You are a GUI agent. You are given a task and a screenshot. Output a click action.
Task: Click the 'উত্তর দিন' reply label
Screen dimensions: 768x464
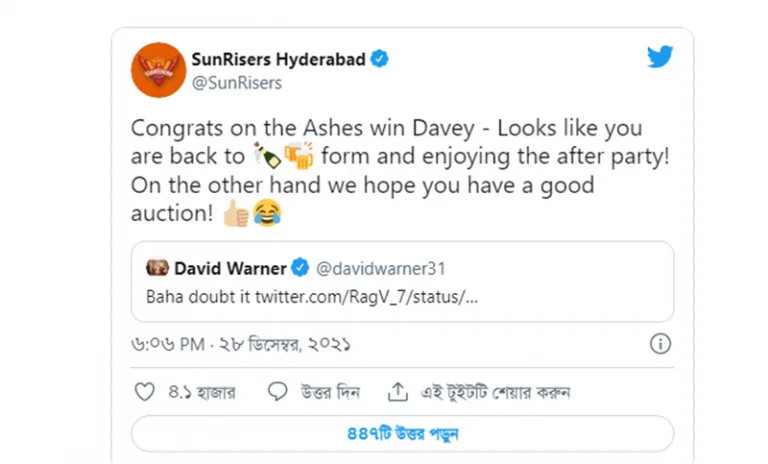tap(328, 392)
